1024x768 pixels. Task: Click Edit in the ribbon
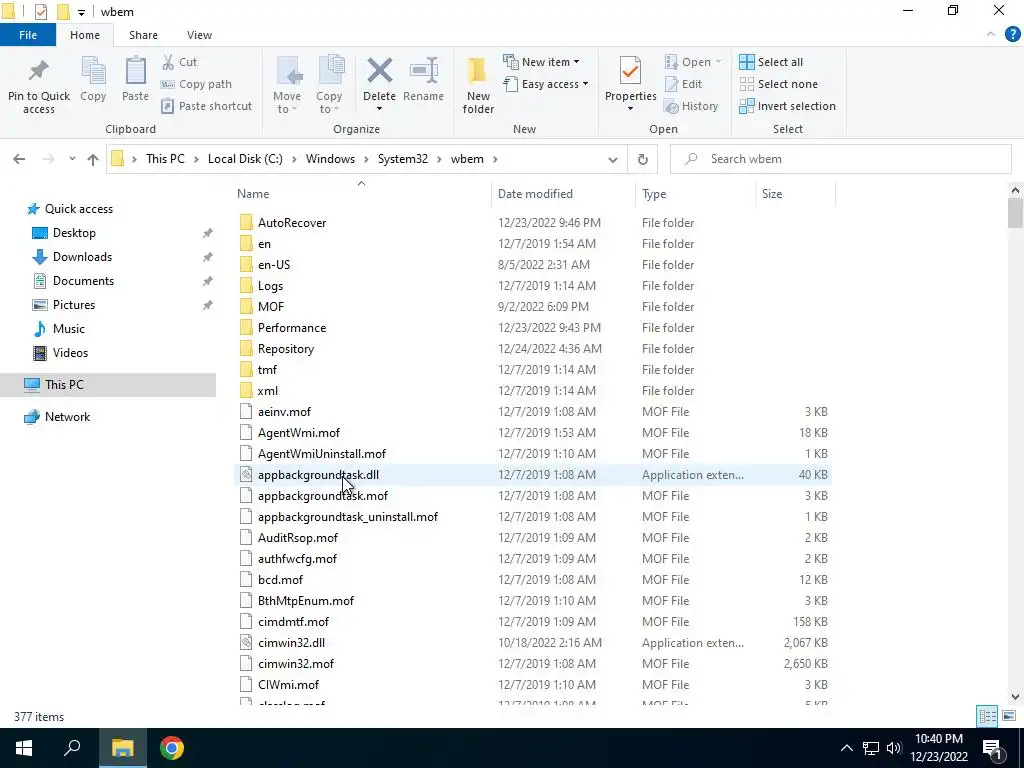coord(683,84)
